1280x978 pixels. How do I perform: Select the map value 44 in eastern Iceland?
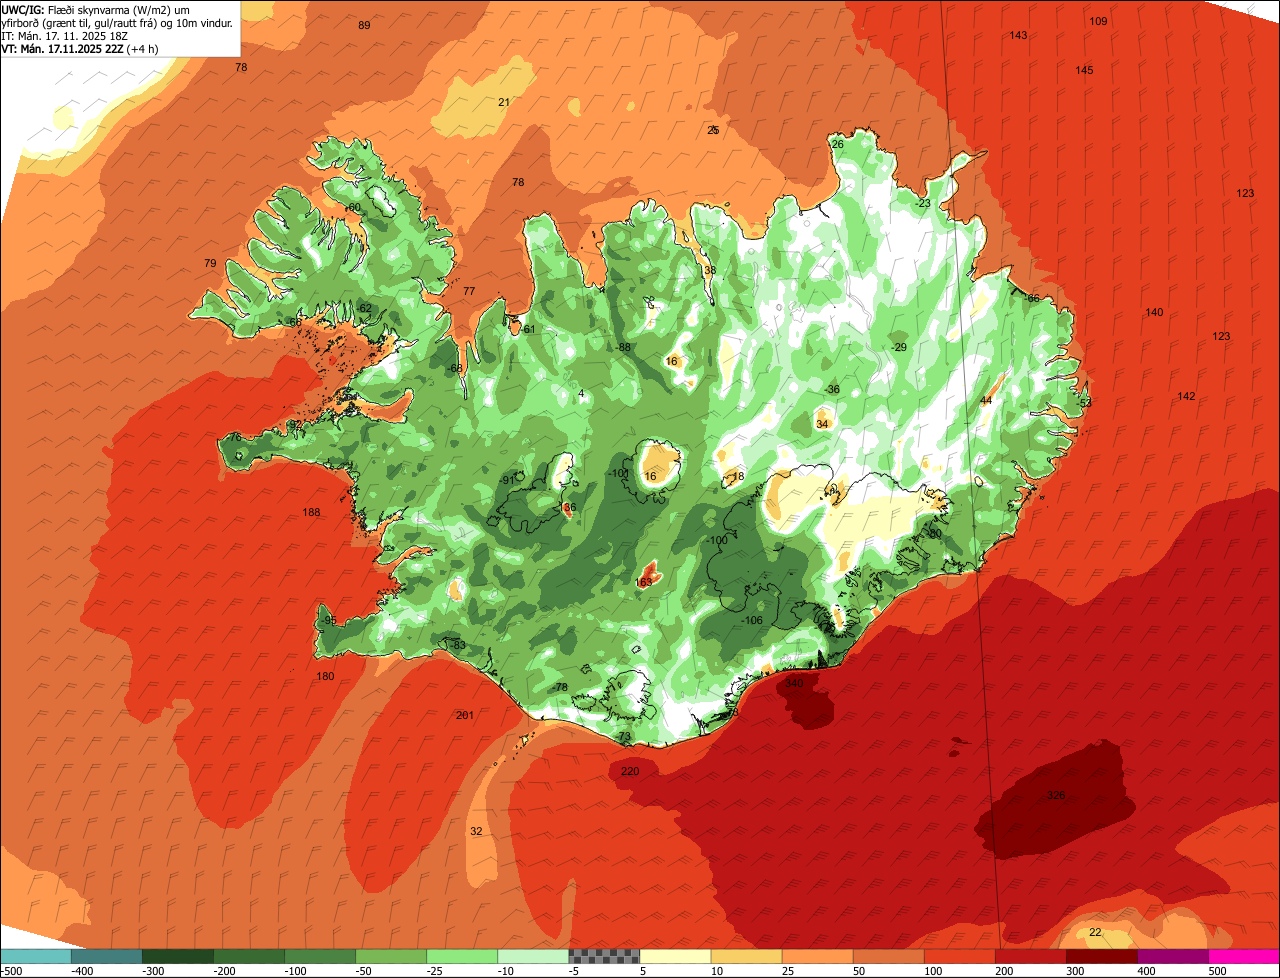tap(986, 400)
